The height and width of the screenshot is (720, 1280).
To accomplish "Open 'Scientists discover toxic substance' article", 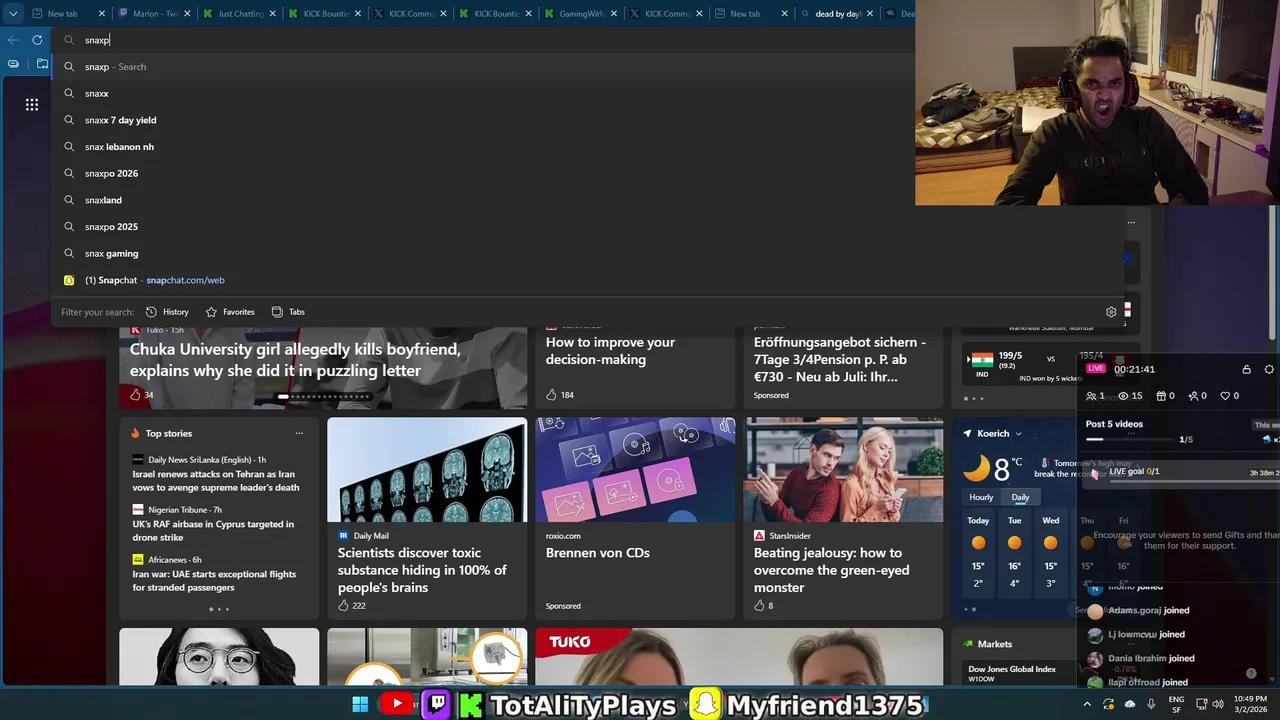I will click(x=422, y=570).
